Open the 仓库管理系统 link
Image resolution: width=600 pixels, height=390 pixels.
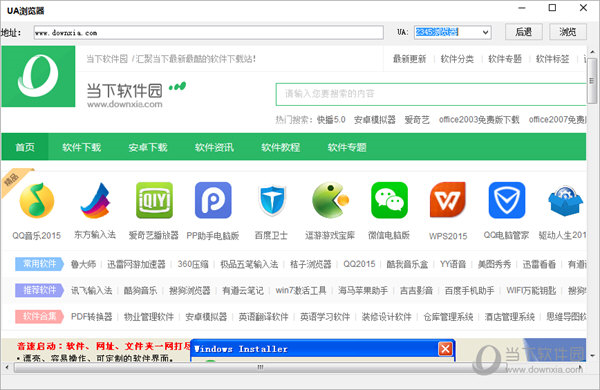448,317
